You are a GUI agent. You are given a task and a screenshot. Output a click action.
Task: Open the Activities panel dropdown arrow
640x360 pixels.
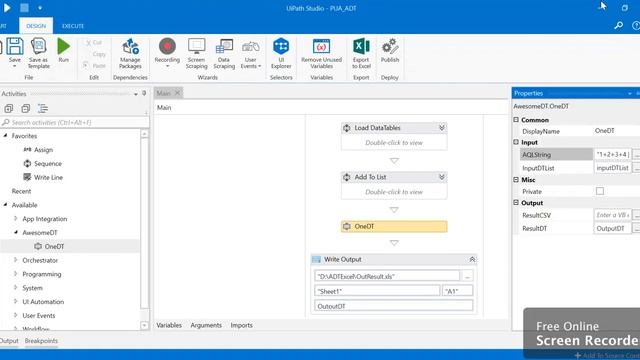click(x=136, y=94)
